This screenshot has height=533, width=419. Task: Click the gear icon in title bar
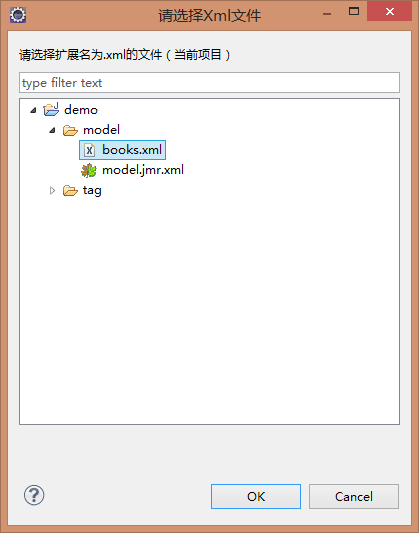tap(18, 15)
